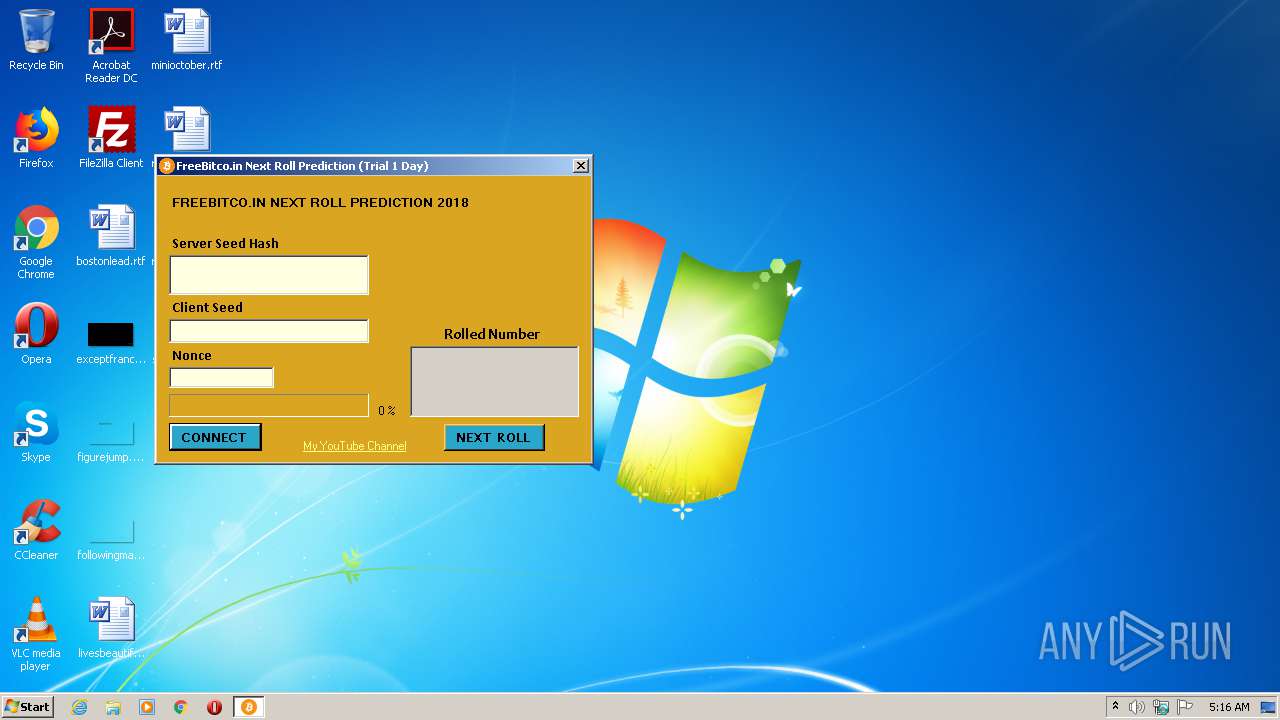Select followingma file icon

point(111,538)
